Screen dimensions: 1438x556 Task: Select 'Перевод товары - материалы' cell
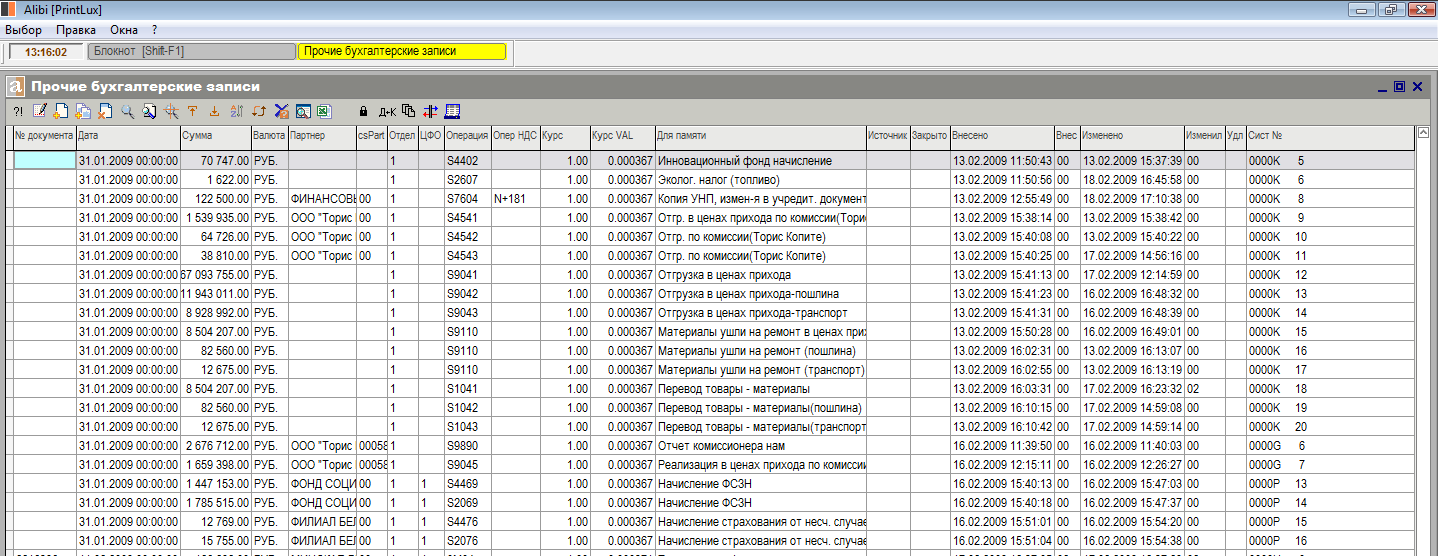[760, 389]
